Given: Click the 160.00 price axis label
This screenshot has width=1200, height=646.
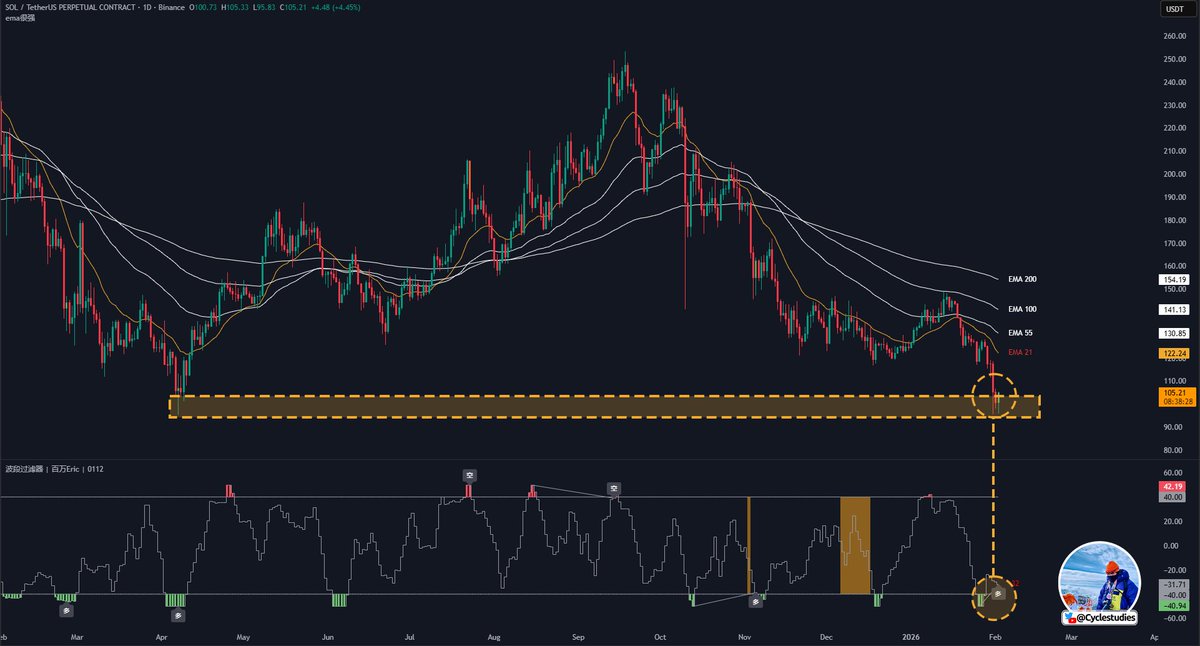Looking at the screenshot, I should (x=1174, y=266).
